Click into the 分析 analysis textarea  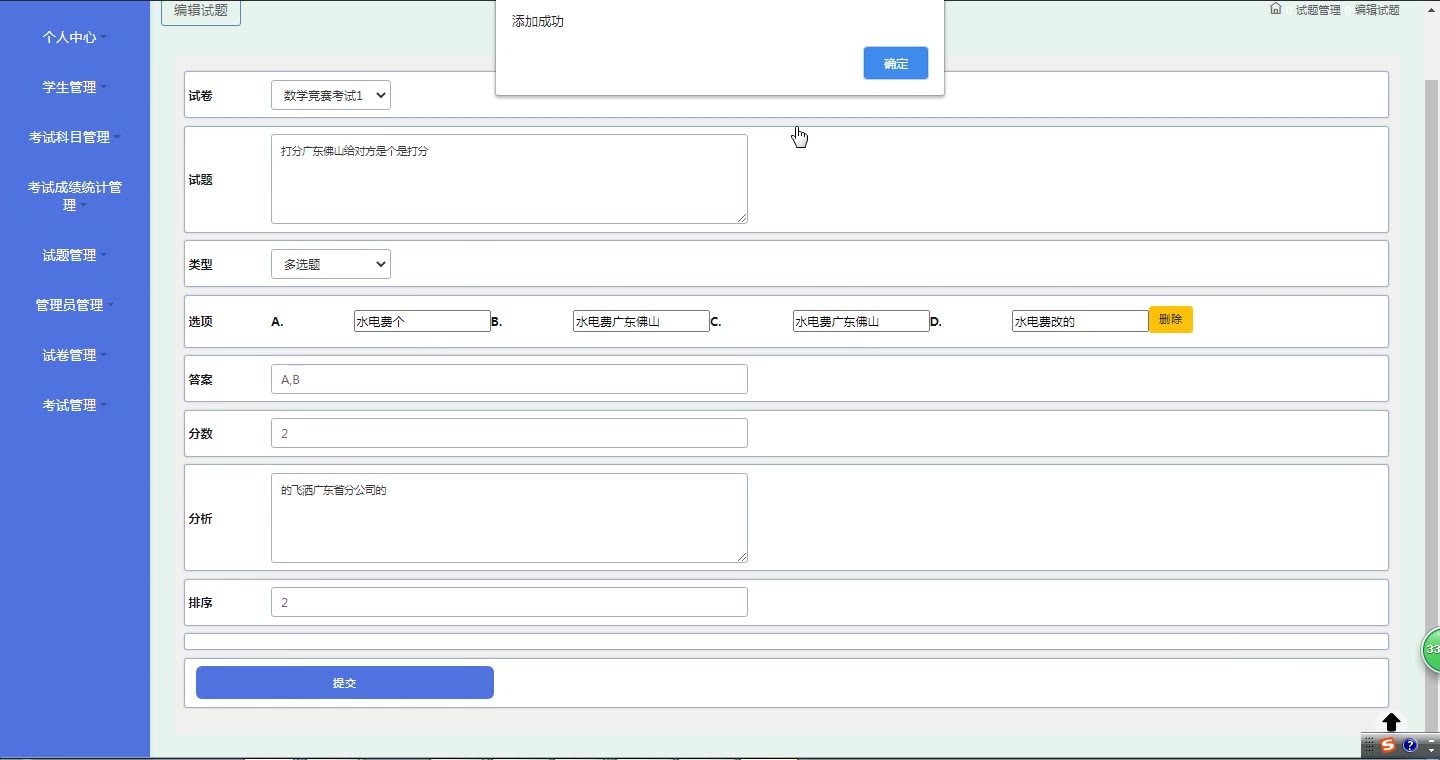pyautogui.click(x=509, y=518)
